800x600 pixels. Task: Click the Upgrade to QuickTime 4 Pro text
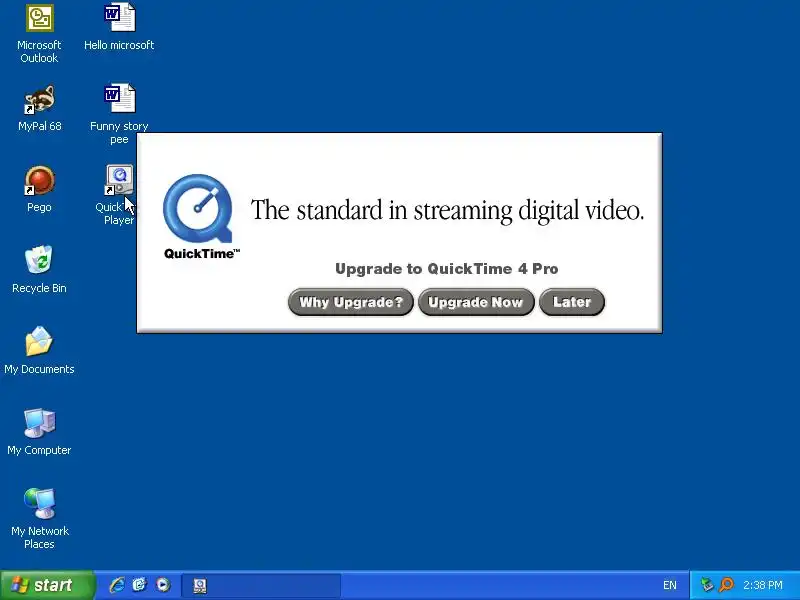click(x=446, y=269)
